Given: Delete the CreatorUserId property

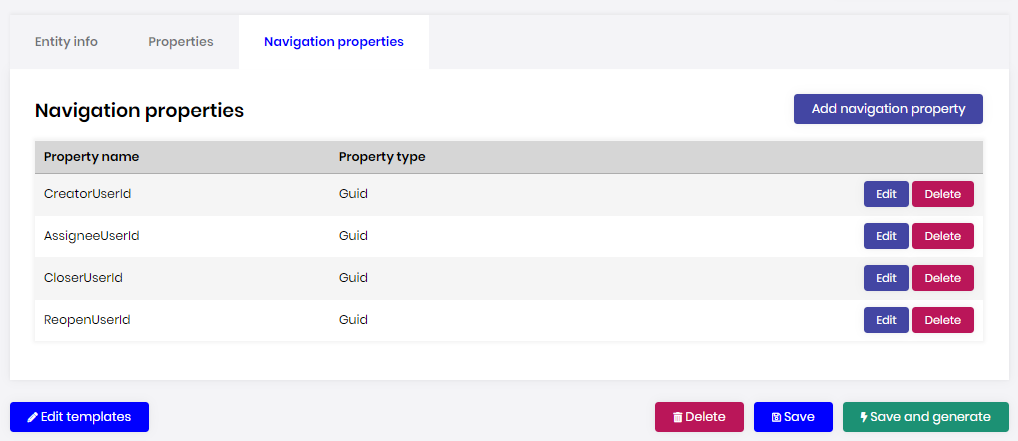Looking at the screenshot, I should (942, 194).
